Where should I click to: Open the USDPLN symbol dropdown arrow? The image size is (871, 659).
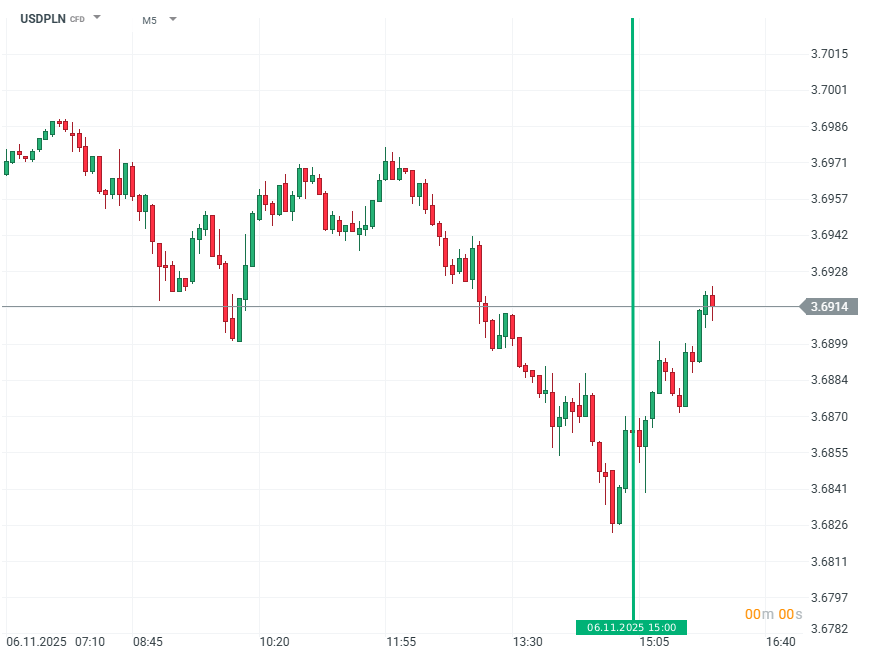(x=97, y=18)
